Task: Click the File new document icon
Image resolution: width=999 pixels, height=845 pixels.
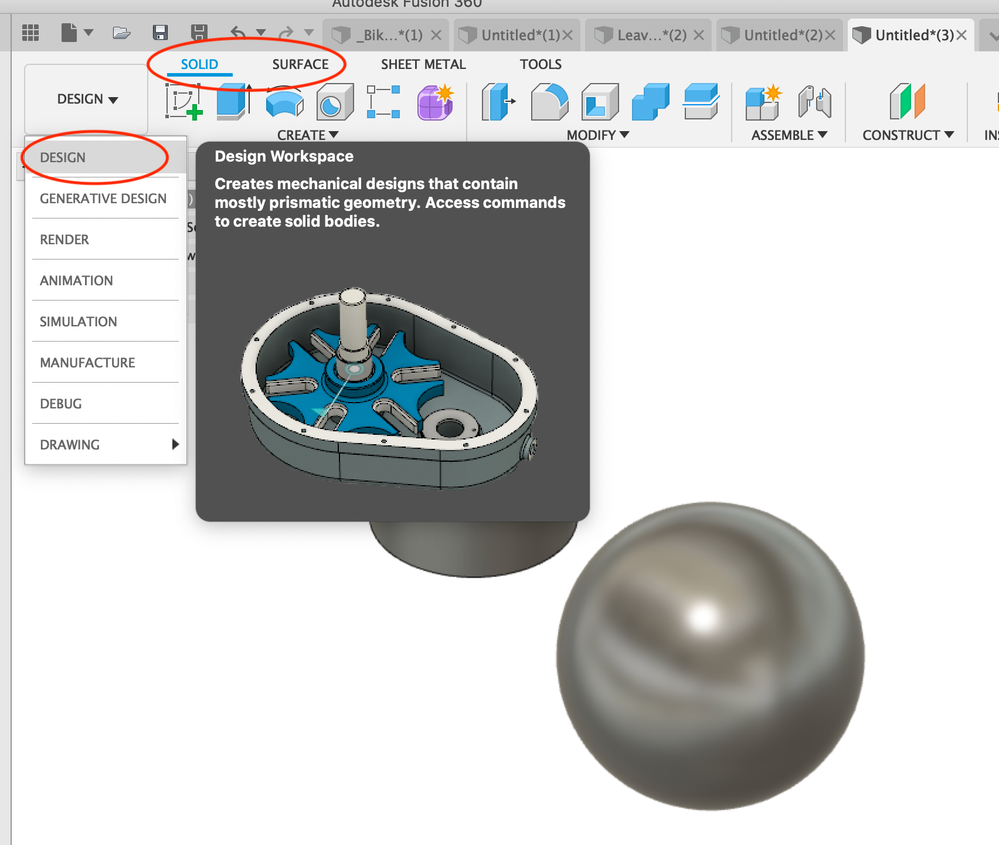Action: [x=69, y=32]
